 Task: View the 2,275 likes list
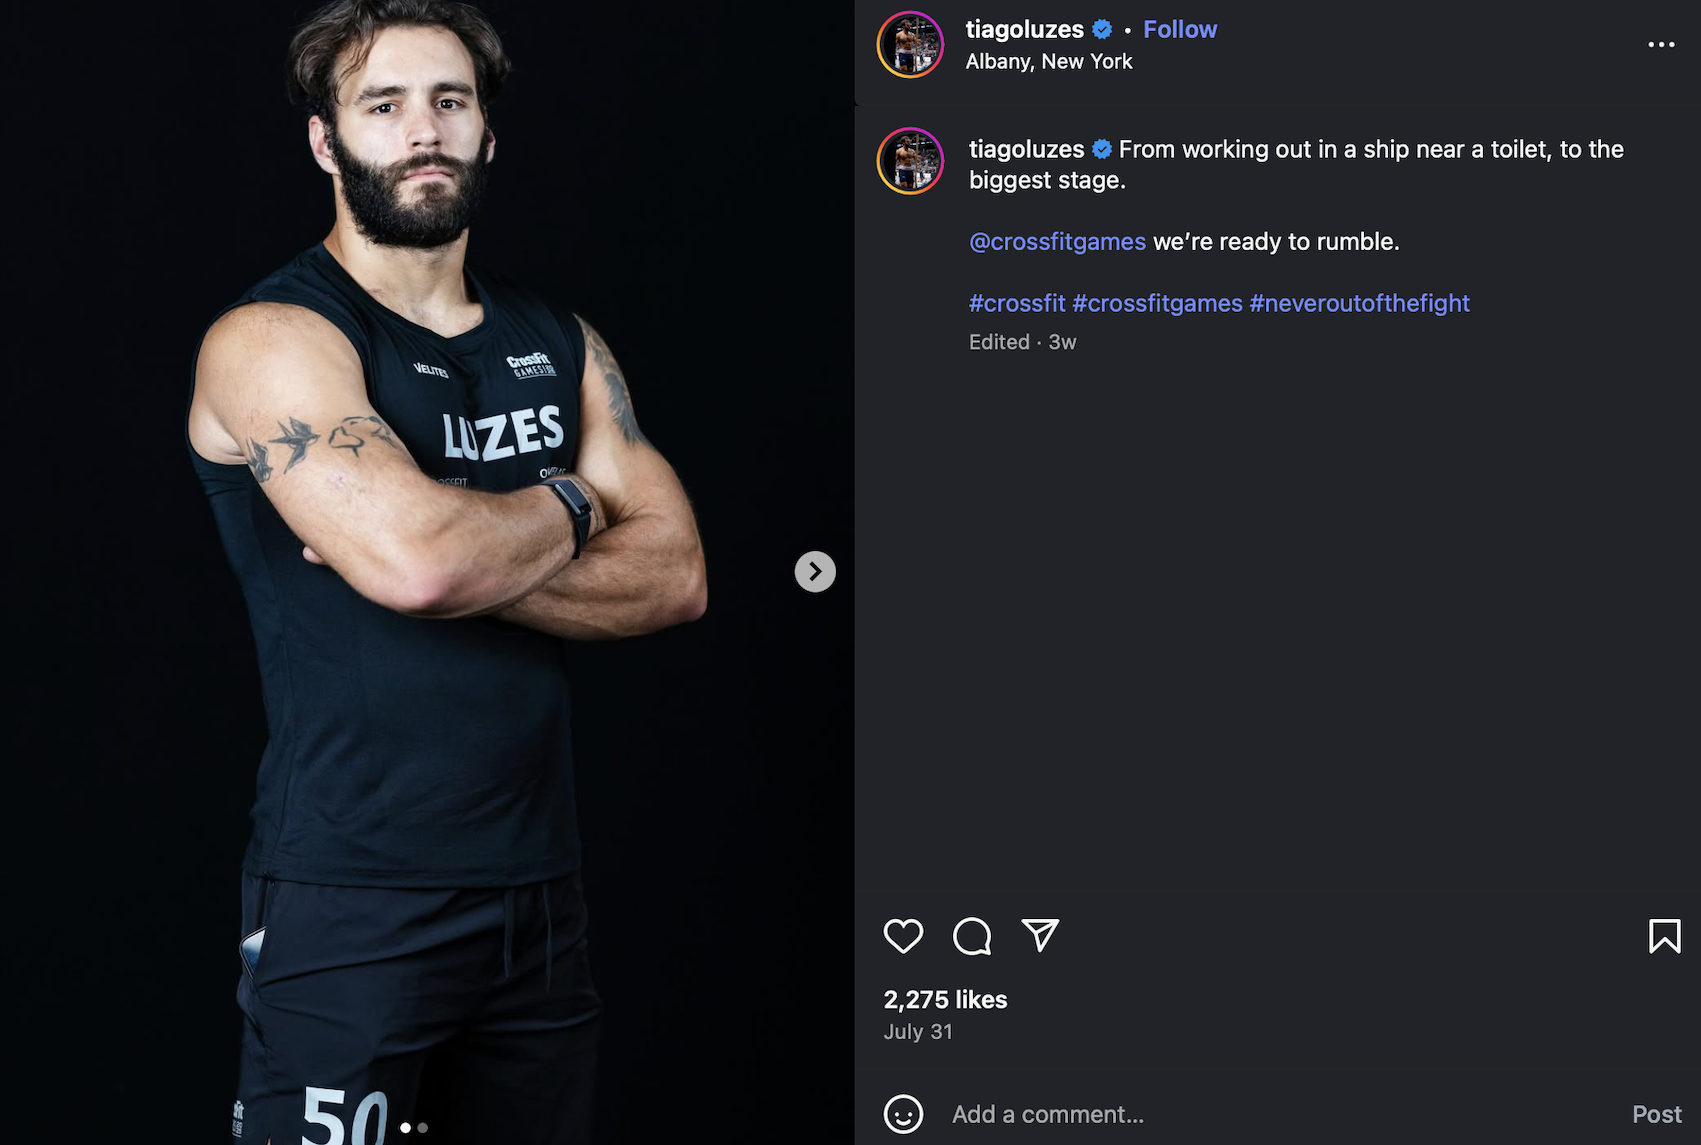click(x=945, y=1000)
